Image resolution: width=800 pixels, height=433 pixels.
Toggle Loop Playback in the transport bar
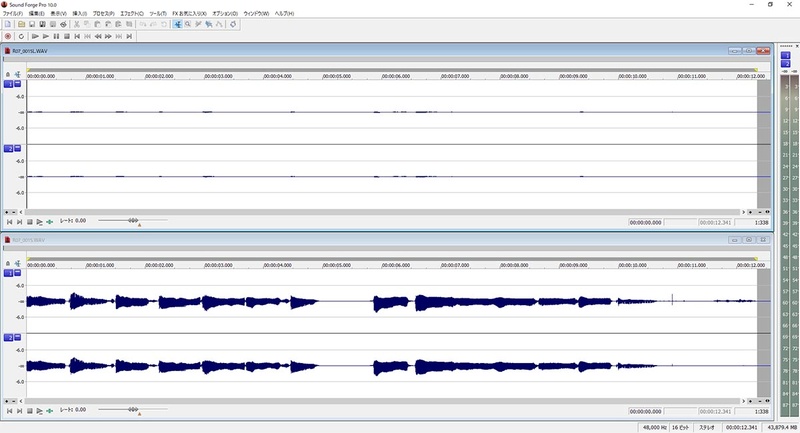[21, 36]
